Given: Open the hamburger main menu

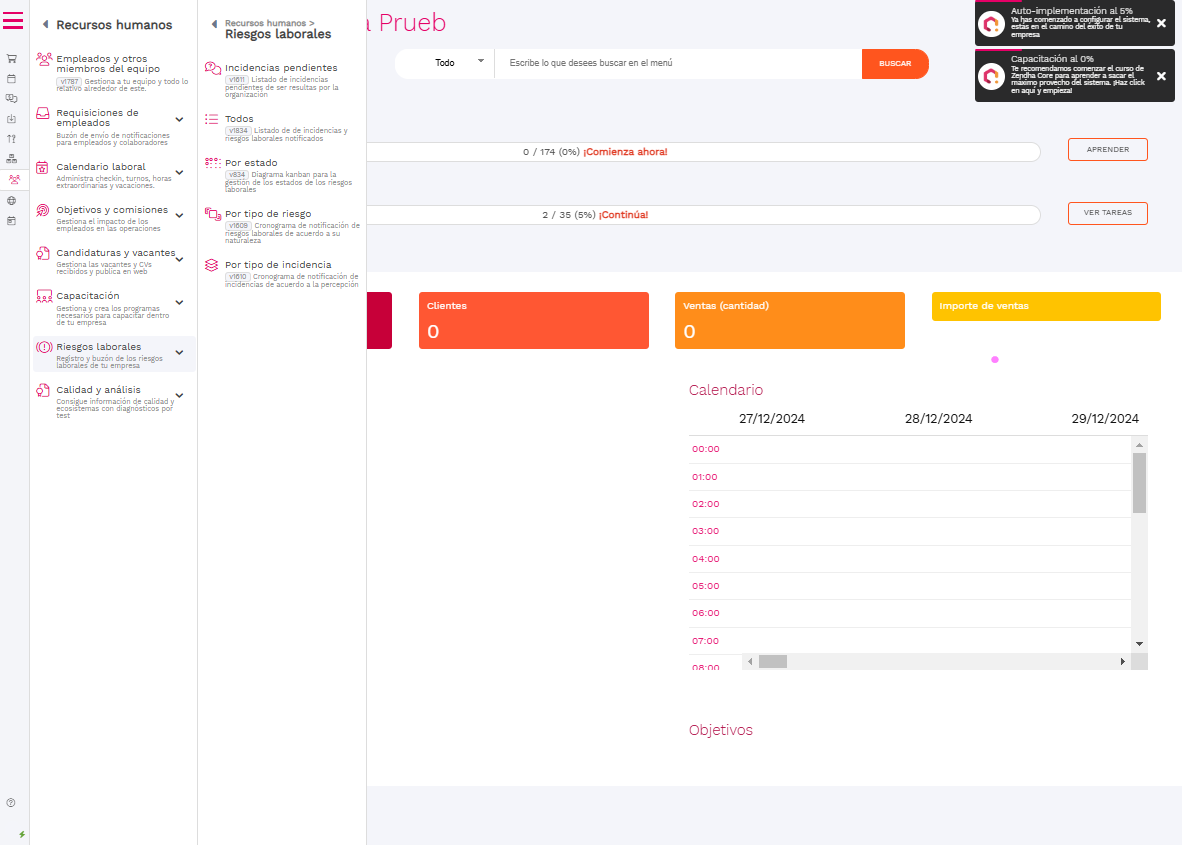Looking at the screenshot, I should pyautogui.click(x=13, y=22).
